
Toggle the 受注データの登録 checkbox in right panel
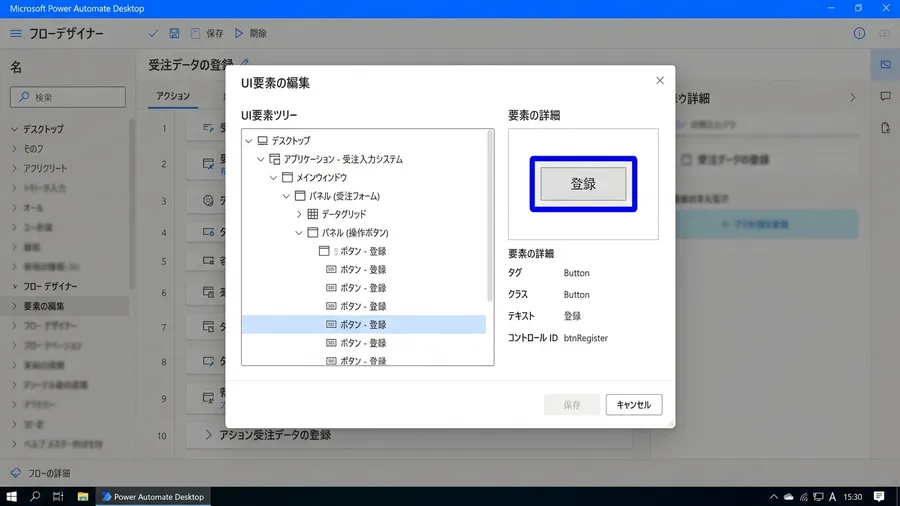click(686, 159)
